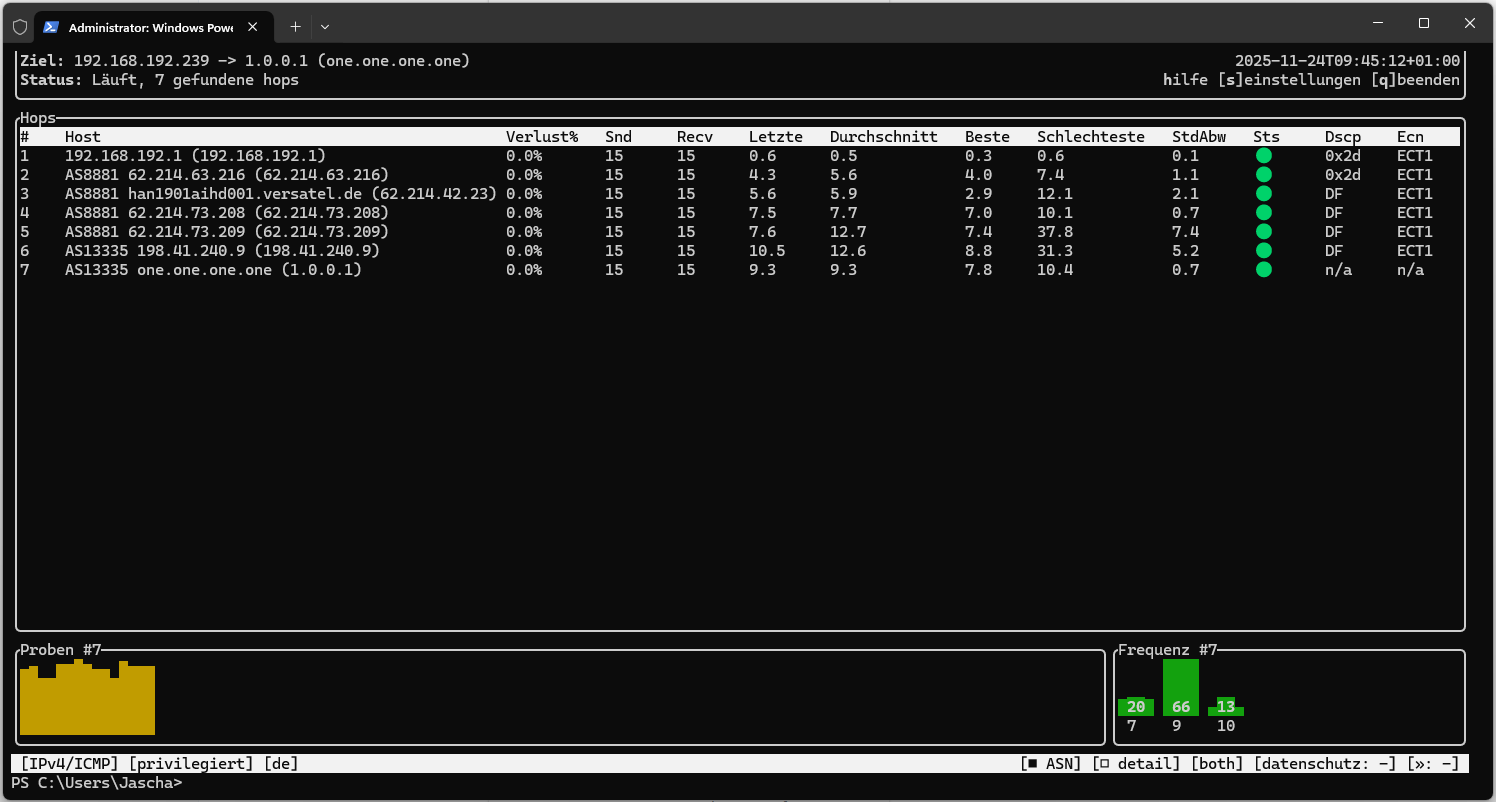The image size is (1496, 802).
Task: Select the host AS8881 62.214.73.209
Action: 227,232
